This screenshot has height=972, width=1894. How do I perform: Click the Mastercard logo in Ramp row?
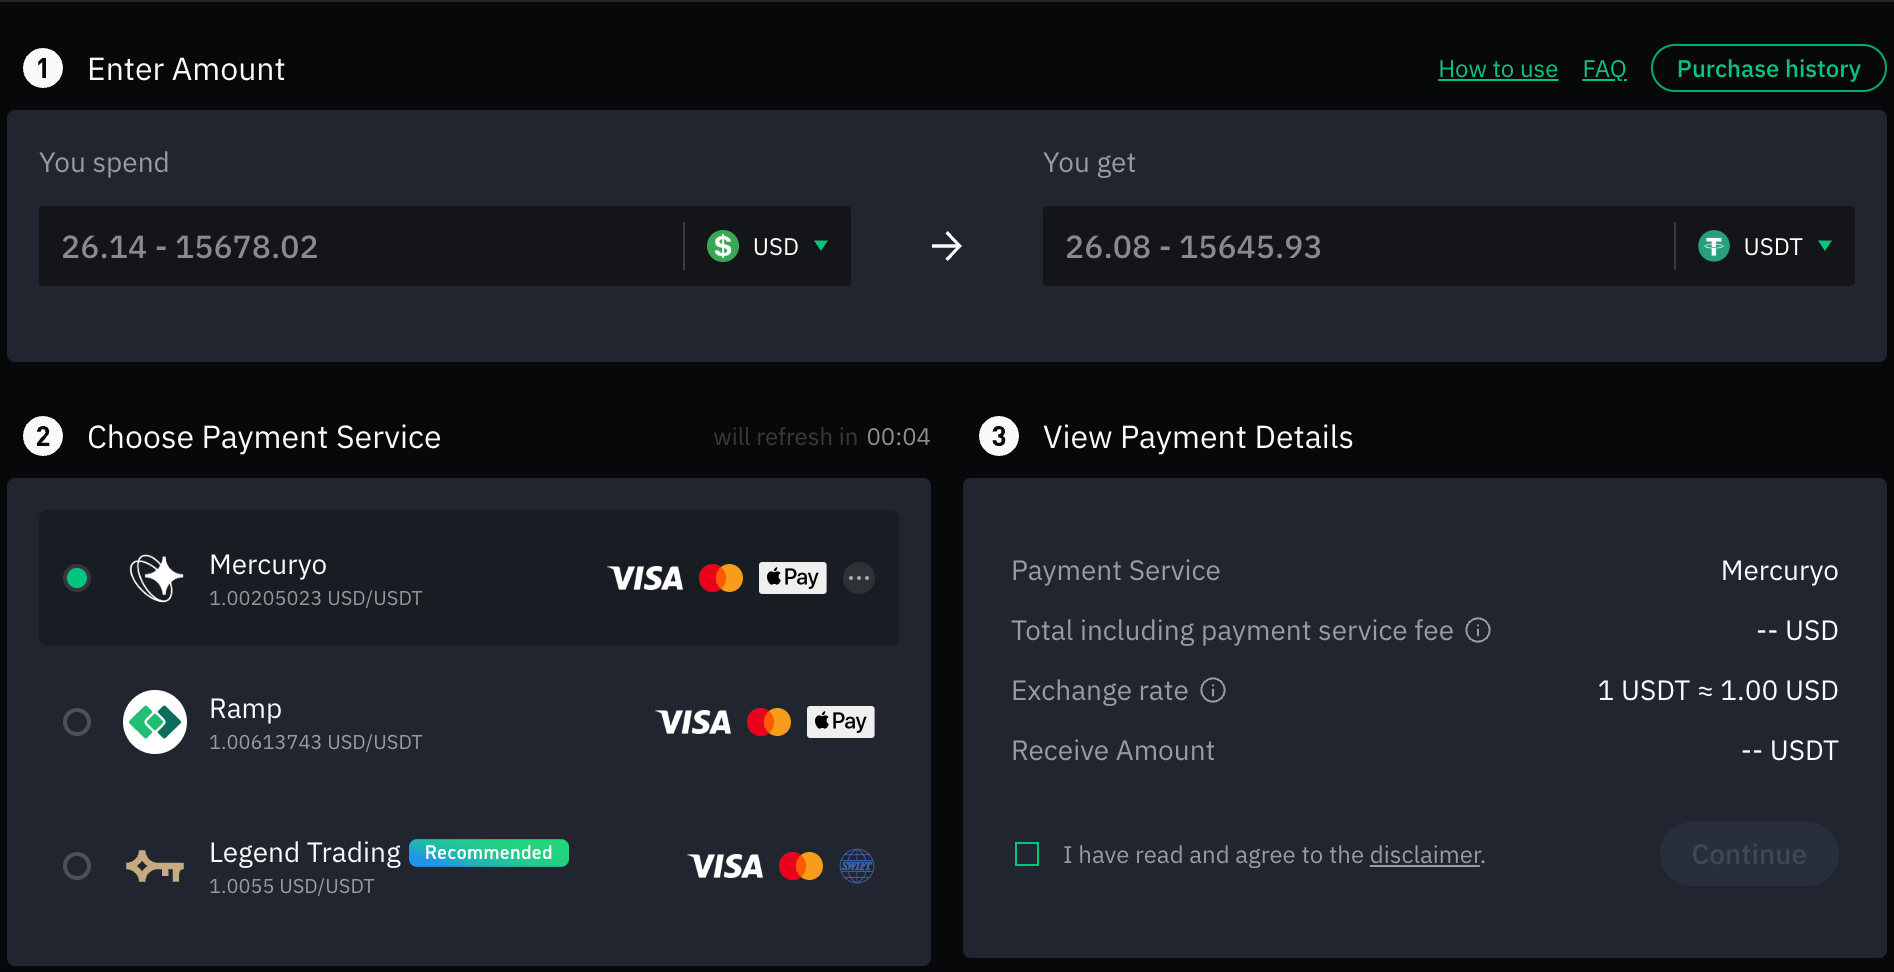[769, 722]
